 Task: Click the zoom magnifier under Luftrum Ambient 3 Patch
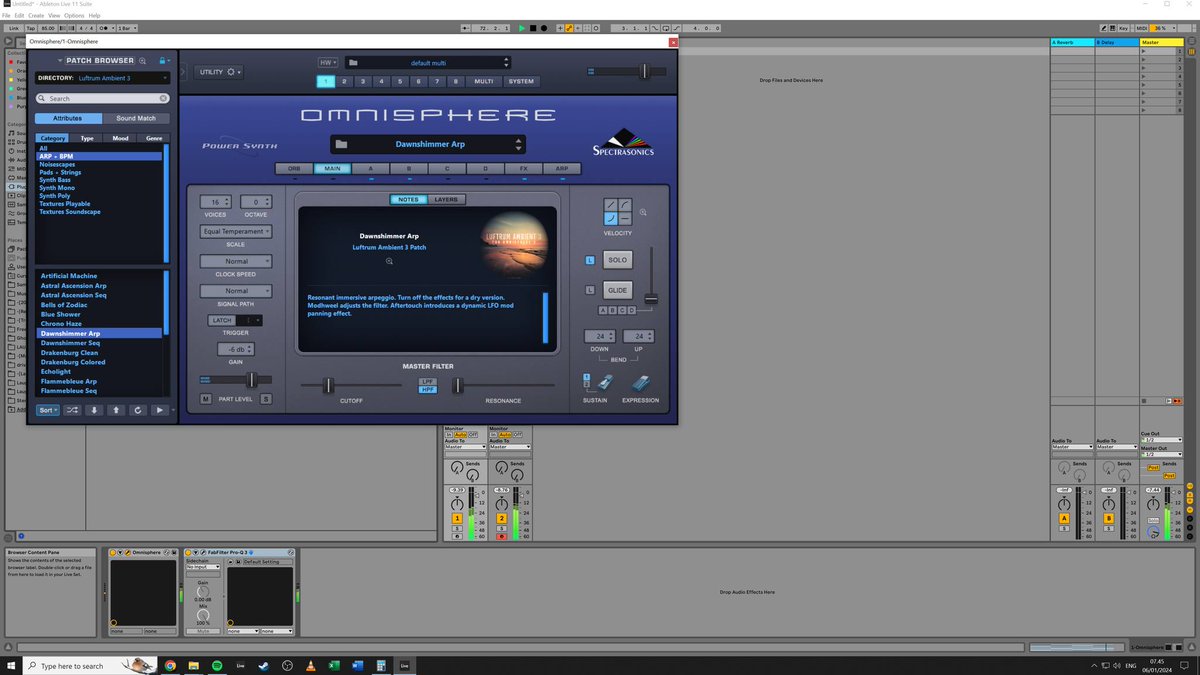click(x=390, y=261)
